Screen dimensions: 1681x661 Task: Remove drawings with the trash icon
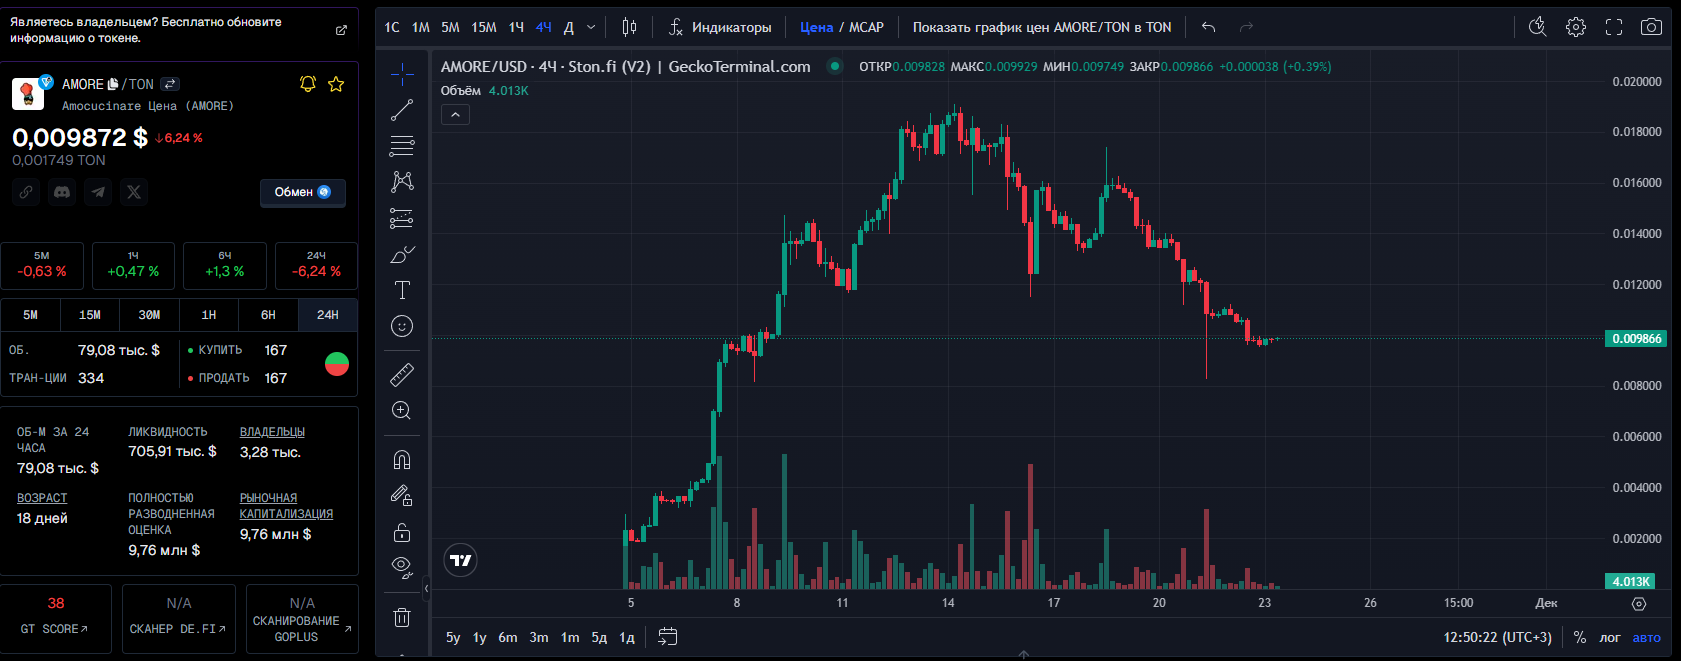pos(402,617)
